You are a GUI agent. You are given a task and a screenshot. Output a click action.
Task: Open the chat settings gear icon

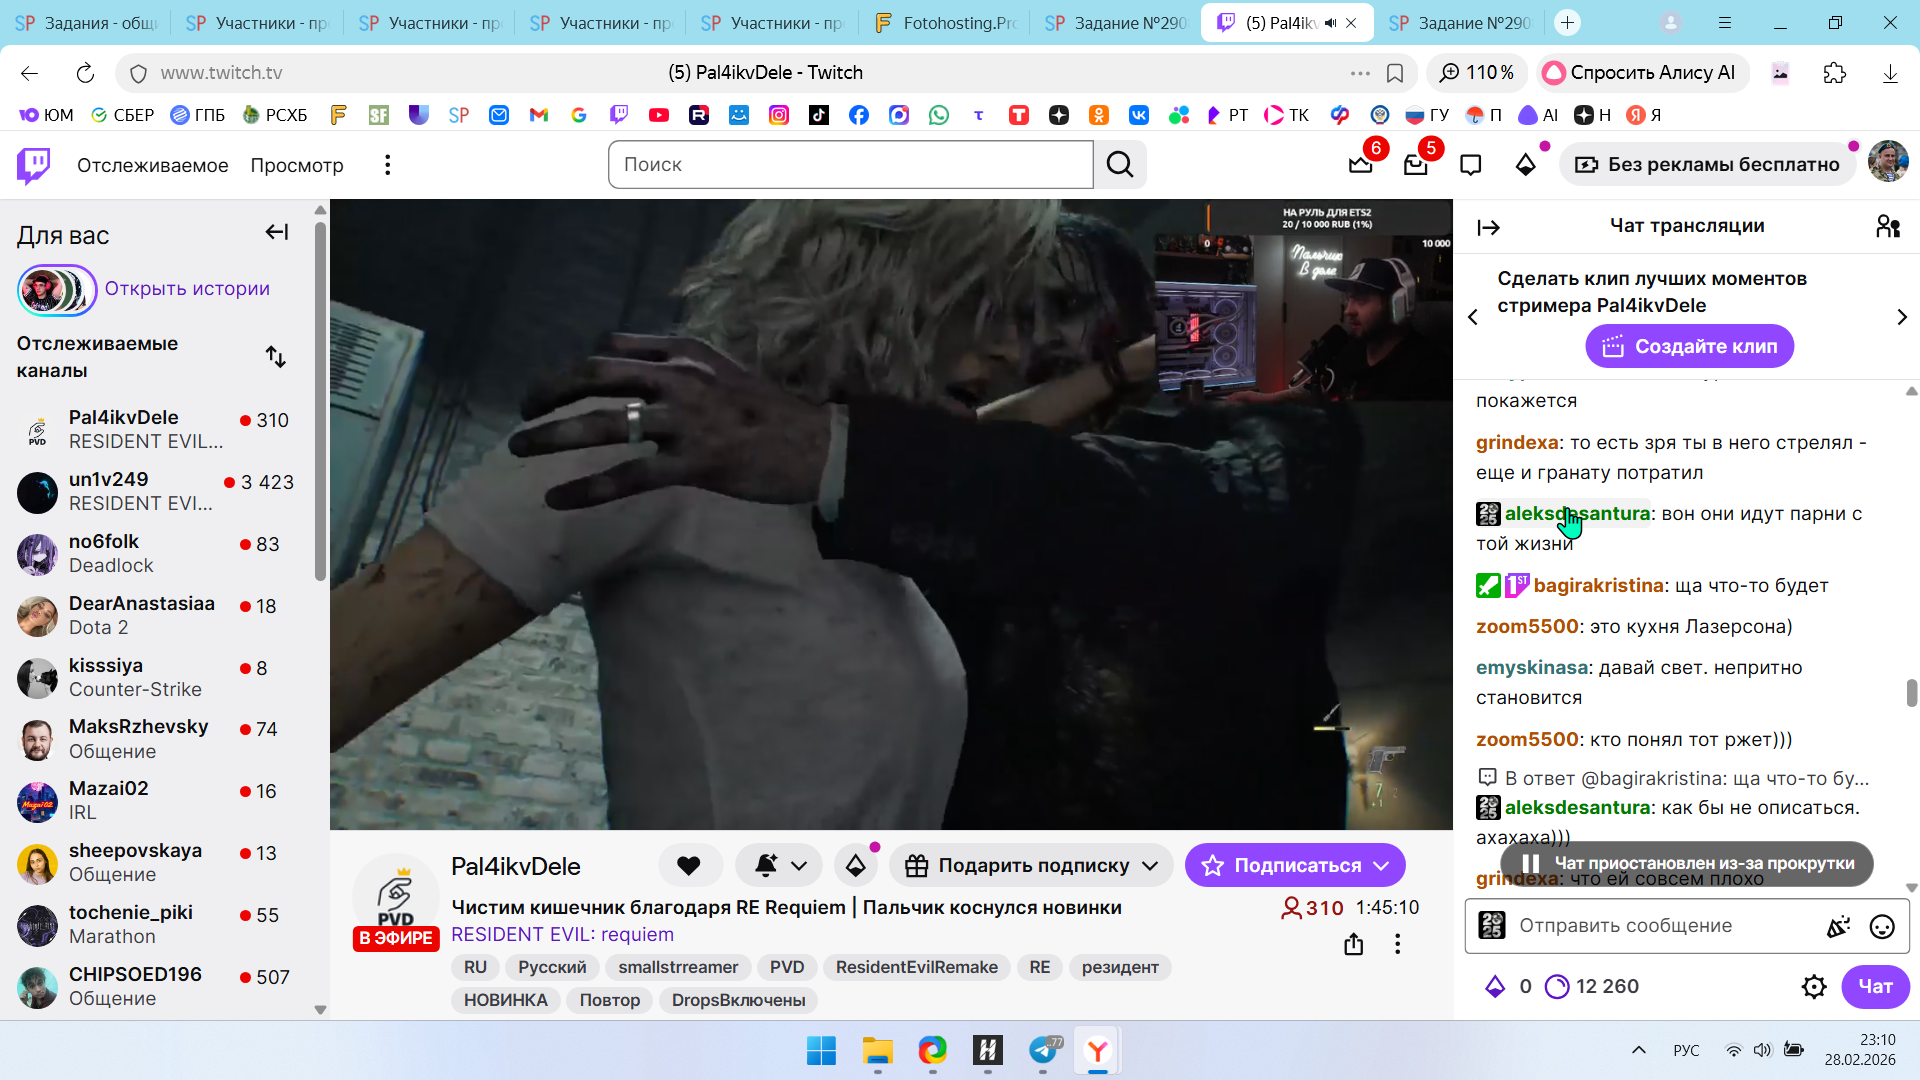(x=1813, y=987)
